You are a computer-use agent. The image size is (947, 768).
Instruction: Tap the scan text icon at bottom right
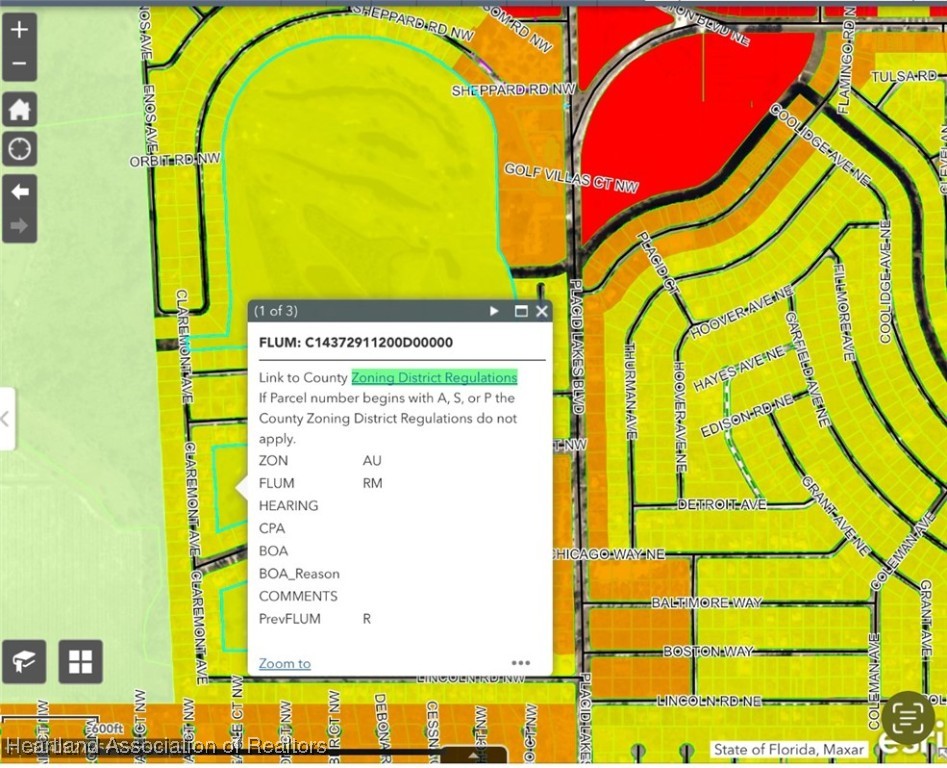click(907, 716)
